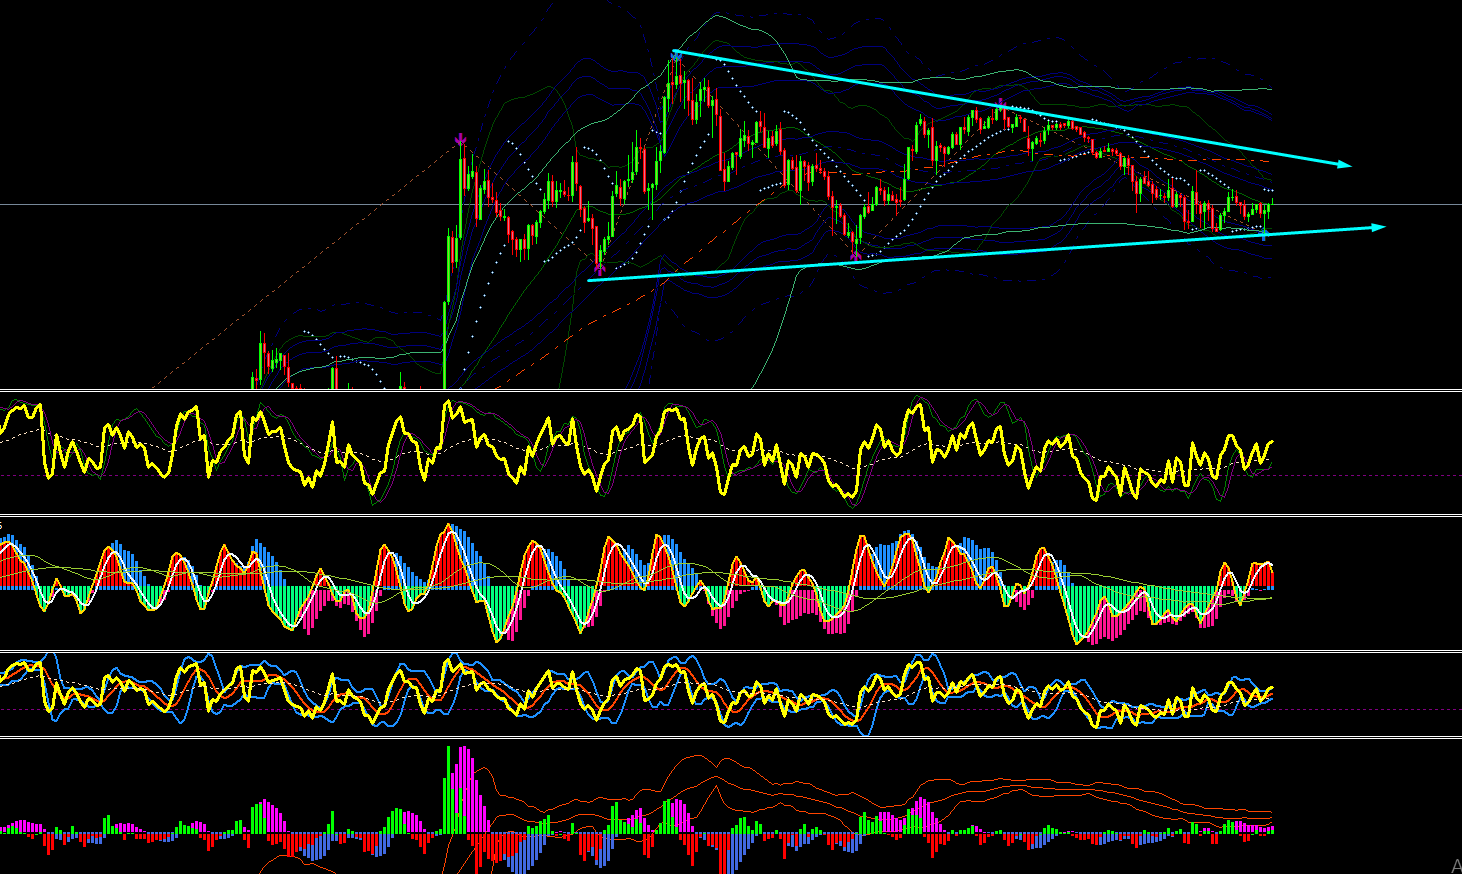Click the magenta marker at the later swing low
1462x874 pixels.
tap(855, 256)
